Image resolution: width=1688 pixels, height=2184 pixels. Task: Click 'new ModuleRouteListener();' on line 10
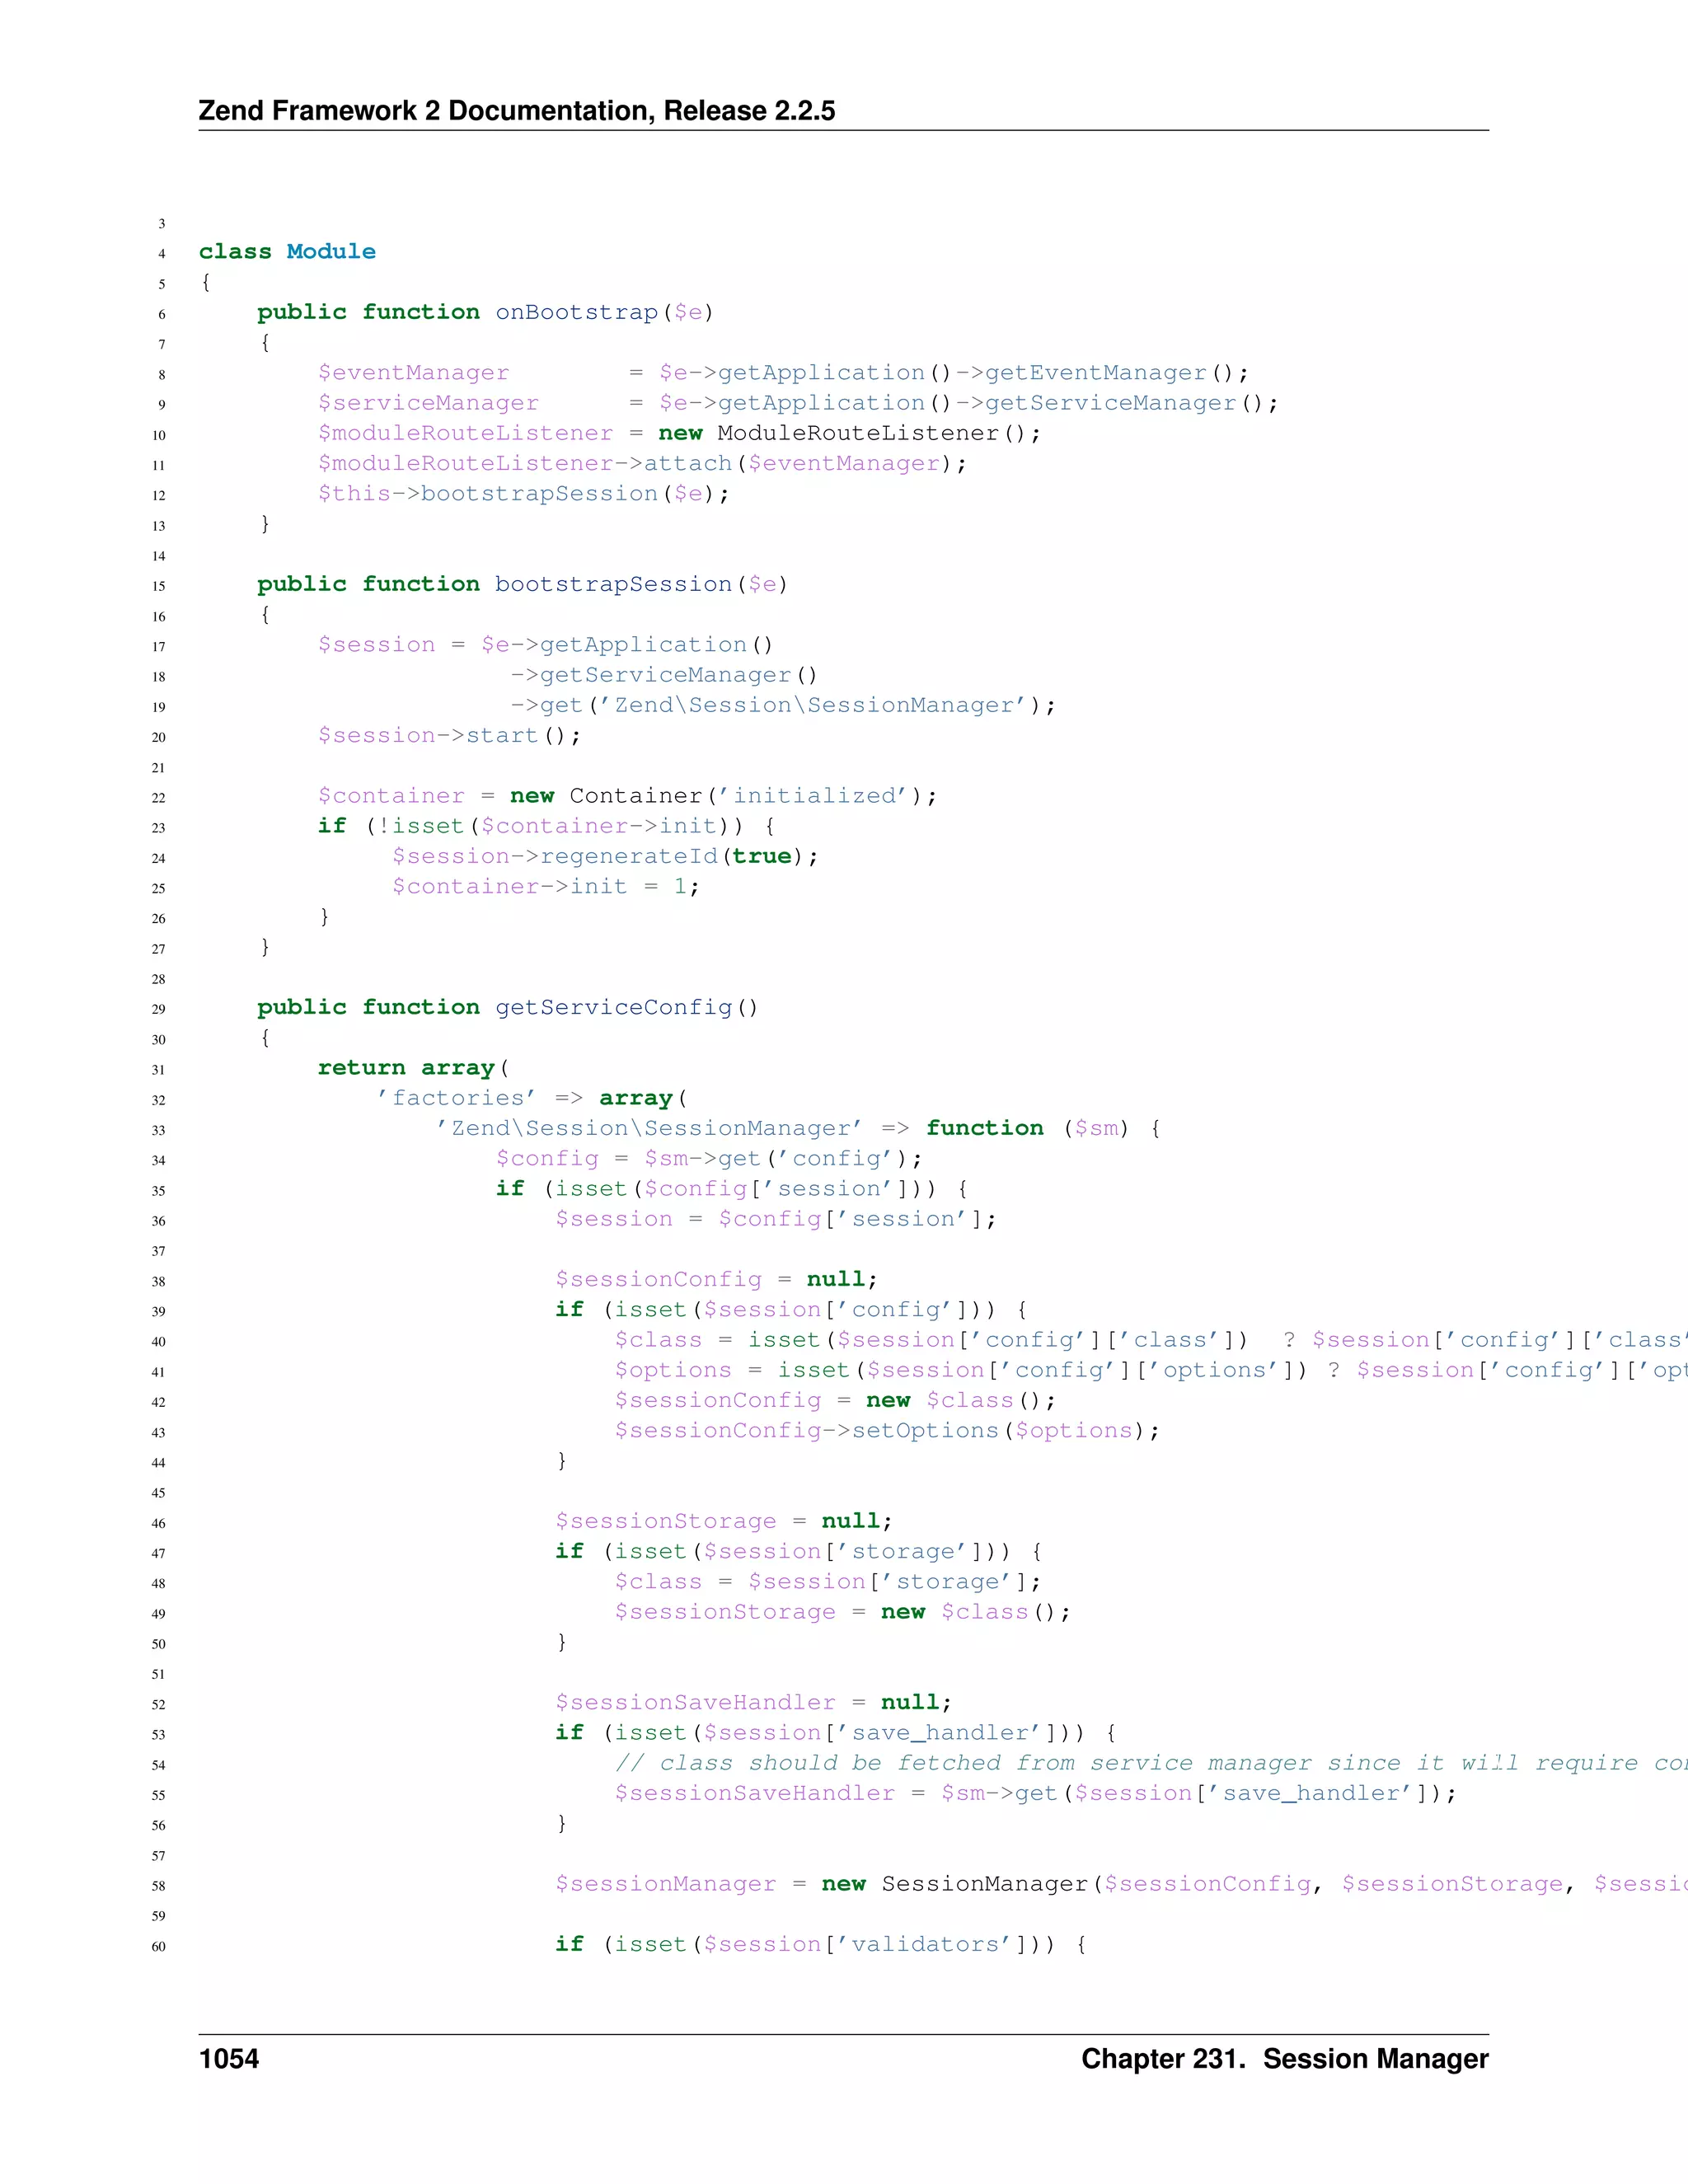pos(850,433)
